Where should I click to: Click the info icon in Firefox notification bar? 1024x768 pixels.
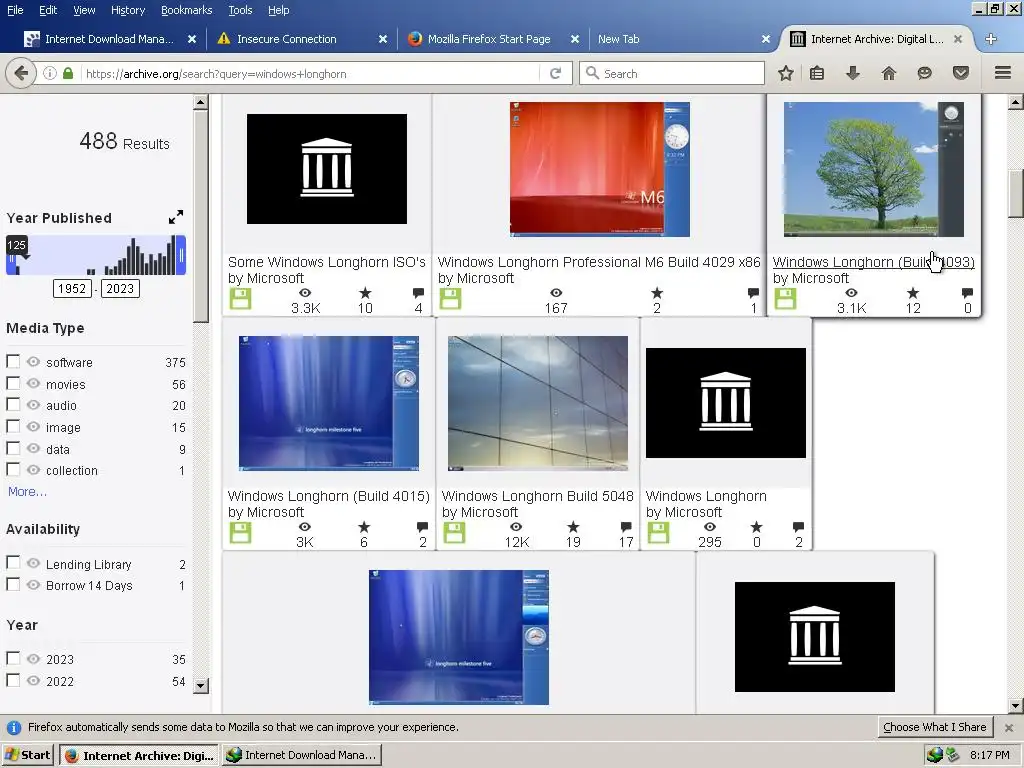click(14, 727)
